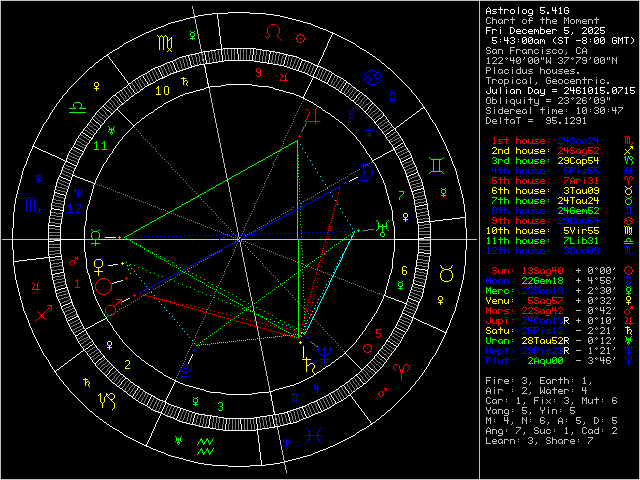Click house number 7 on the wheel
This screenshot has height=480, width=640.
point(401,196)
